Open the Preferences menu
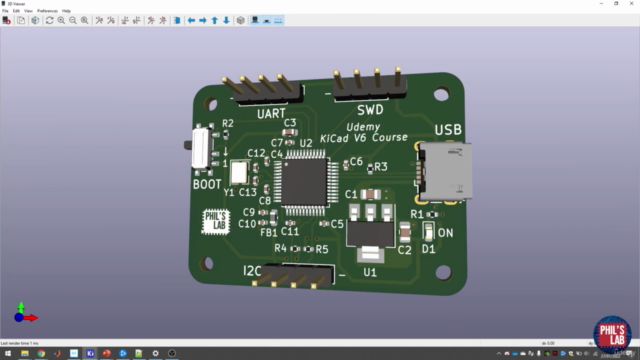The width and height of the screenshot is (640, 360). point(47,11)
